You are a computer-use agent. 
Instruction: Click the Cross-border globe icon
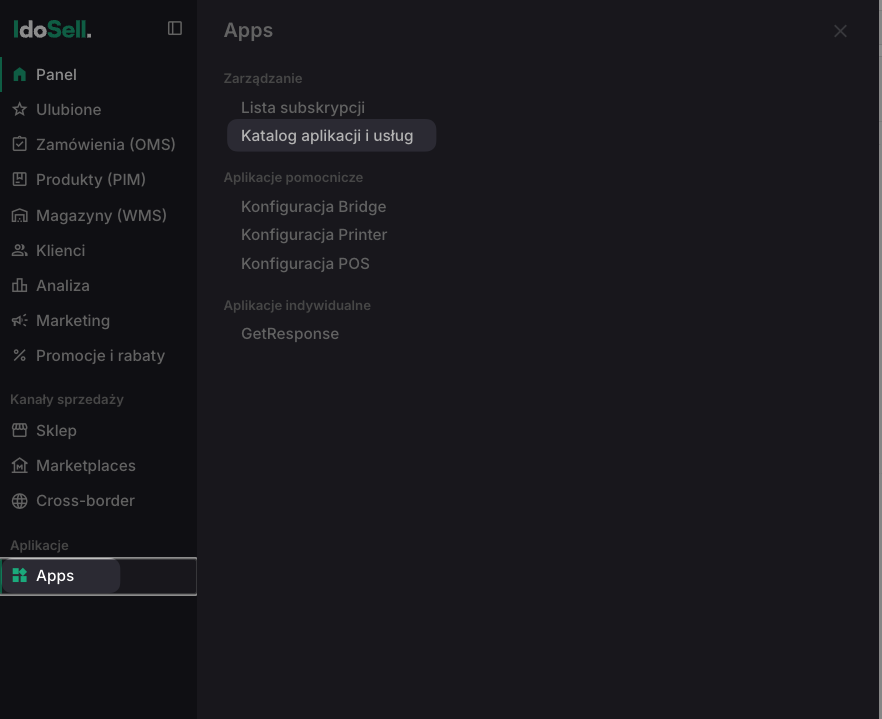click(x=20, y=500)
